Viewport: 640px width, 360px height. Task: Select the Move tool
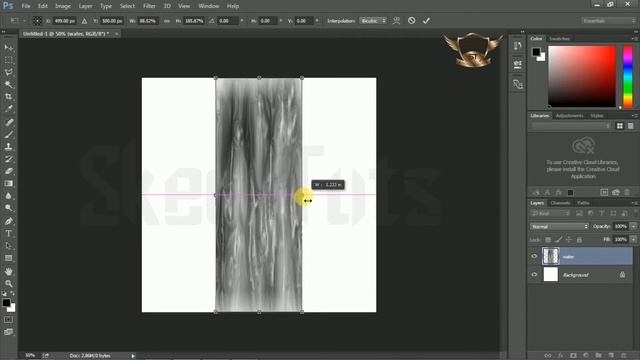[x=9, y=48]
